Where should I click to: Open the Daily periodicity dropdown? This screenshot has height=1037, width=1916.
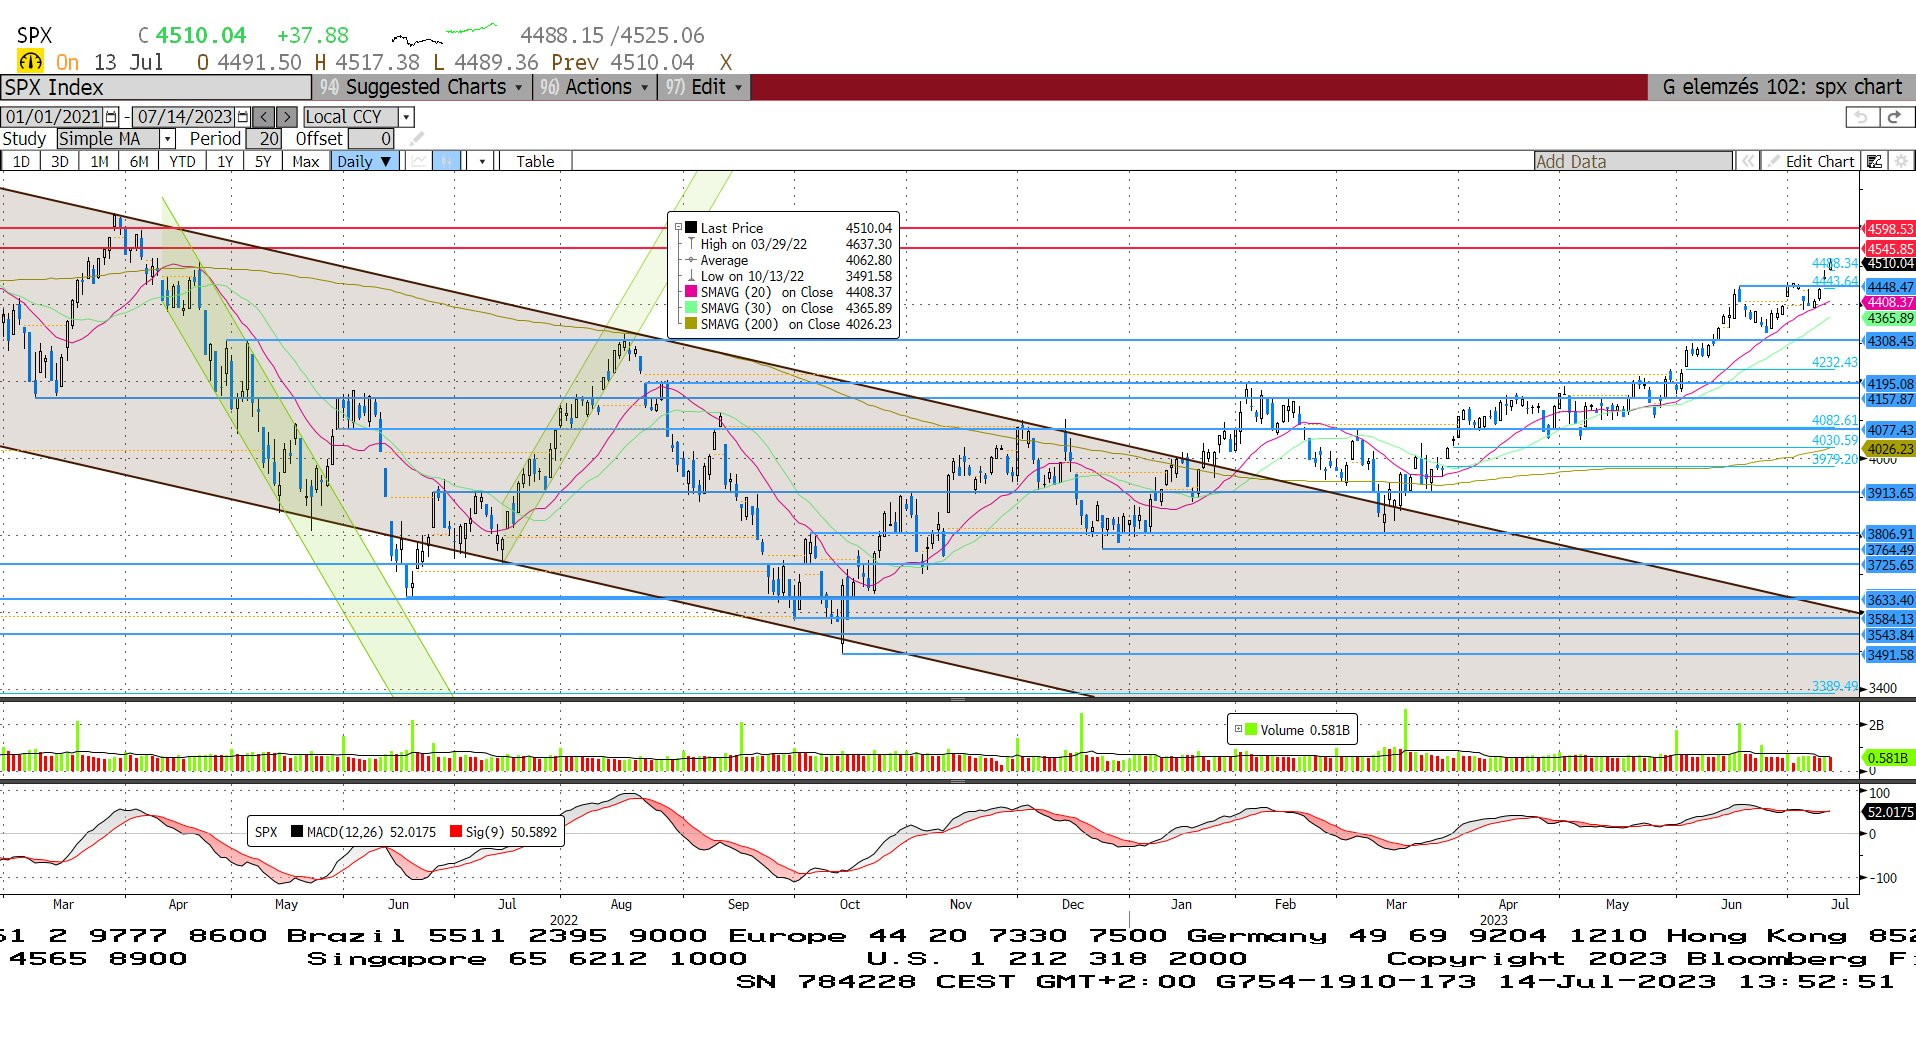[364, 161]
